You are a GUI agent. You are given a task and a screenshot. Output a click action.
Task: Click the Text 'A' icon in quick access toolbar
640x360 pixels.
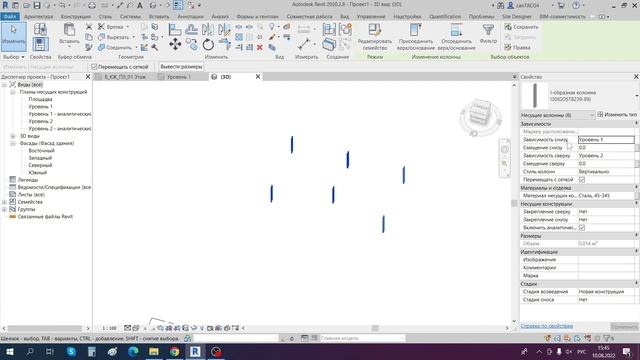click(140, 5)
